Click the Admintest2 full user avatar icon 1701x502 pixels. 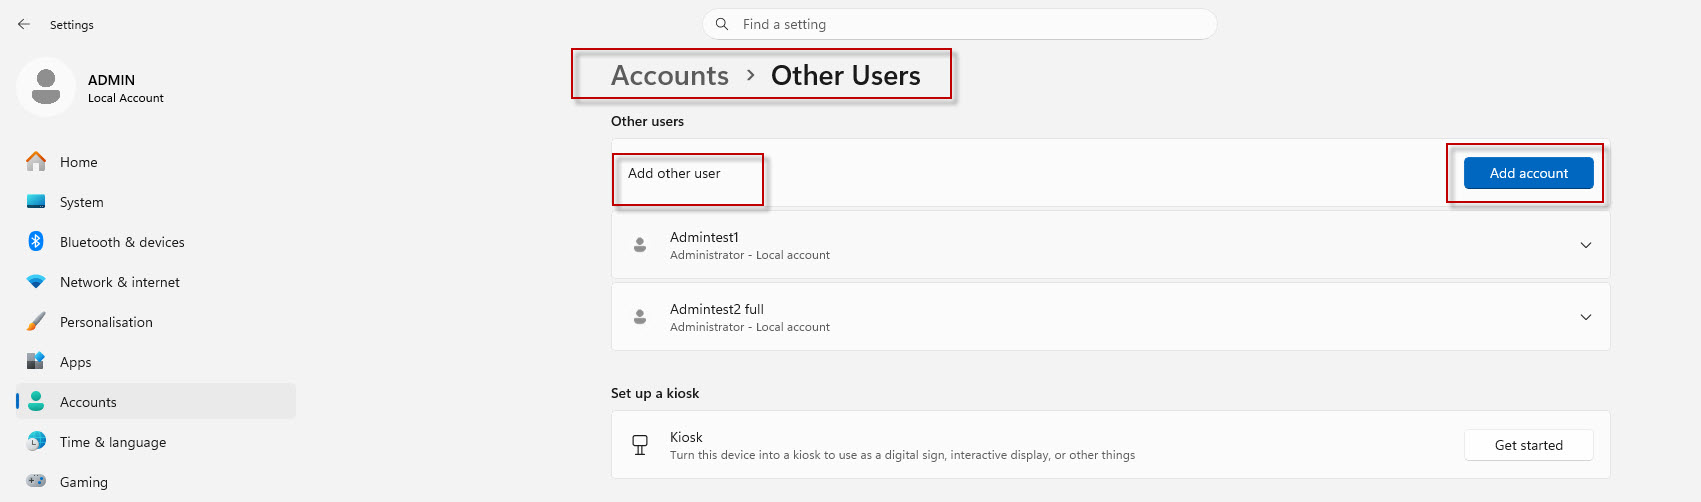tap(640, 316)
